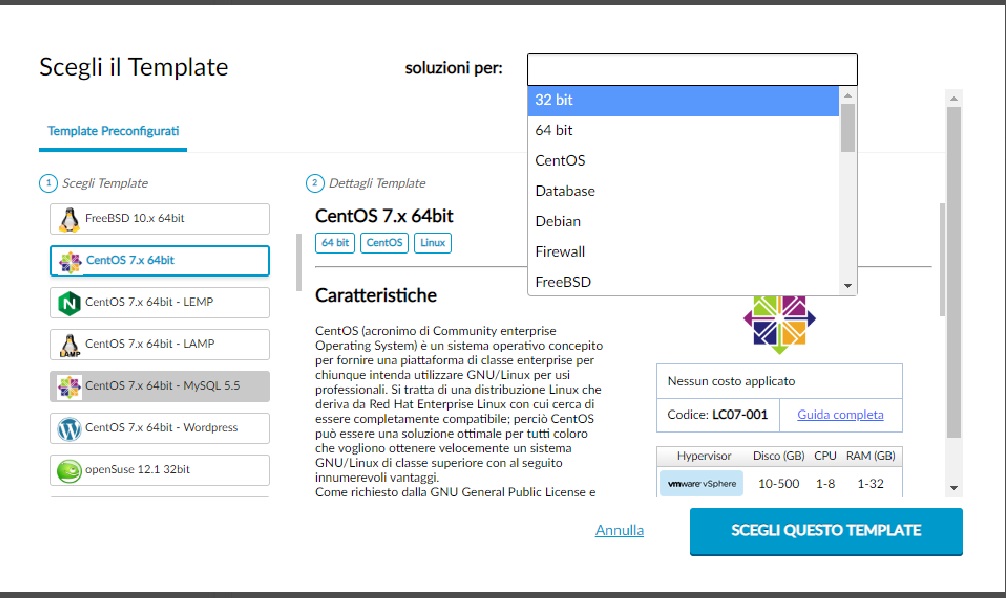Select 32 bit in the dropdown list
The width and height of the screenshot is (1006, 598).
click(683, 100)
